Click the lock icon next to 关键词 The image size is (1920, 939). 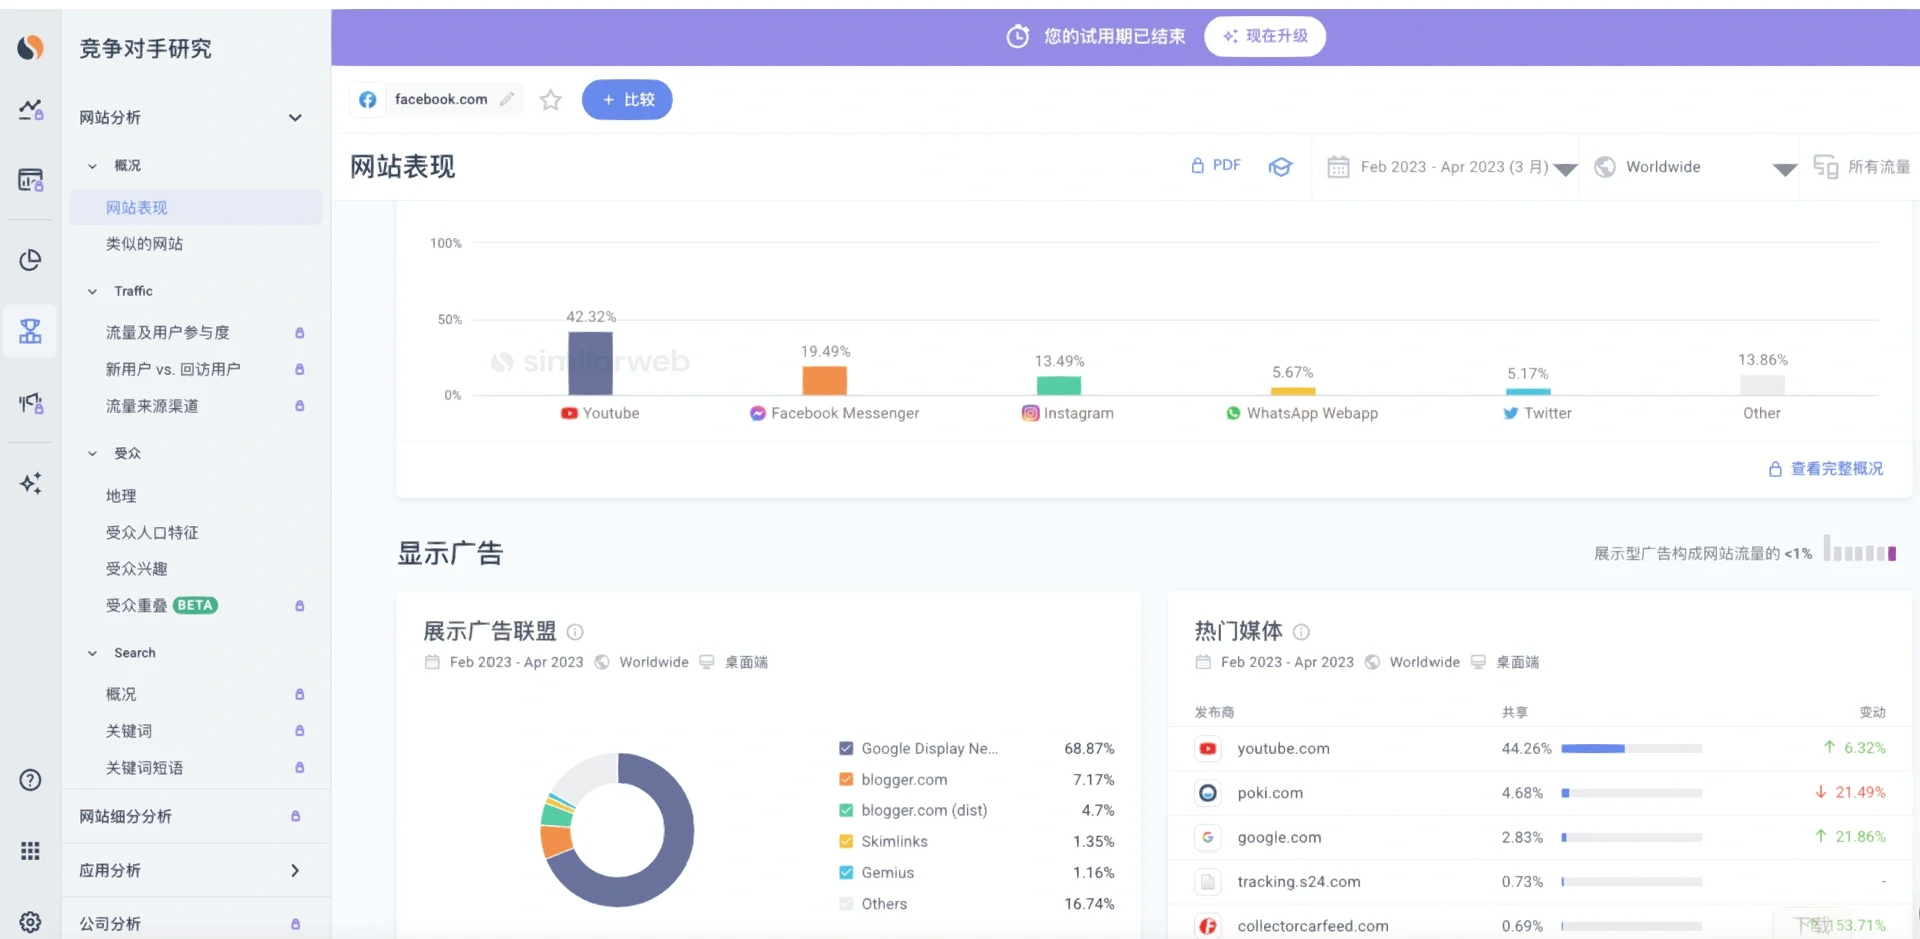(299, 731)
